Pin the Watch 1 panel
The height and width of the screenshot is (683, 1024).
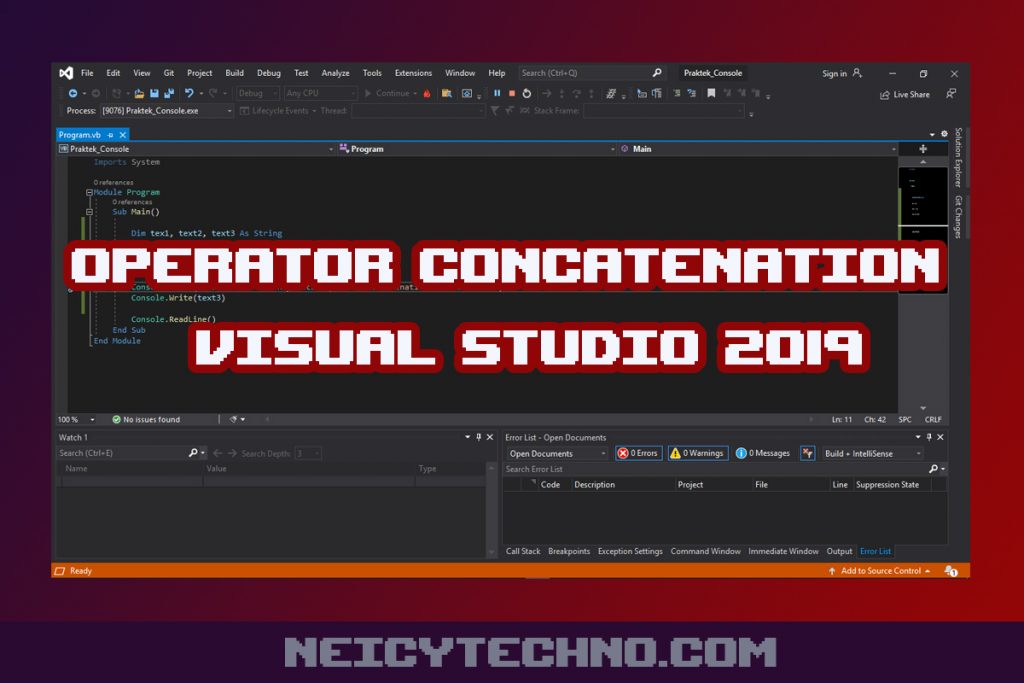(x=478, y=437)
